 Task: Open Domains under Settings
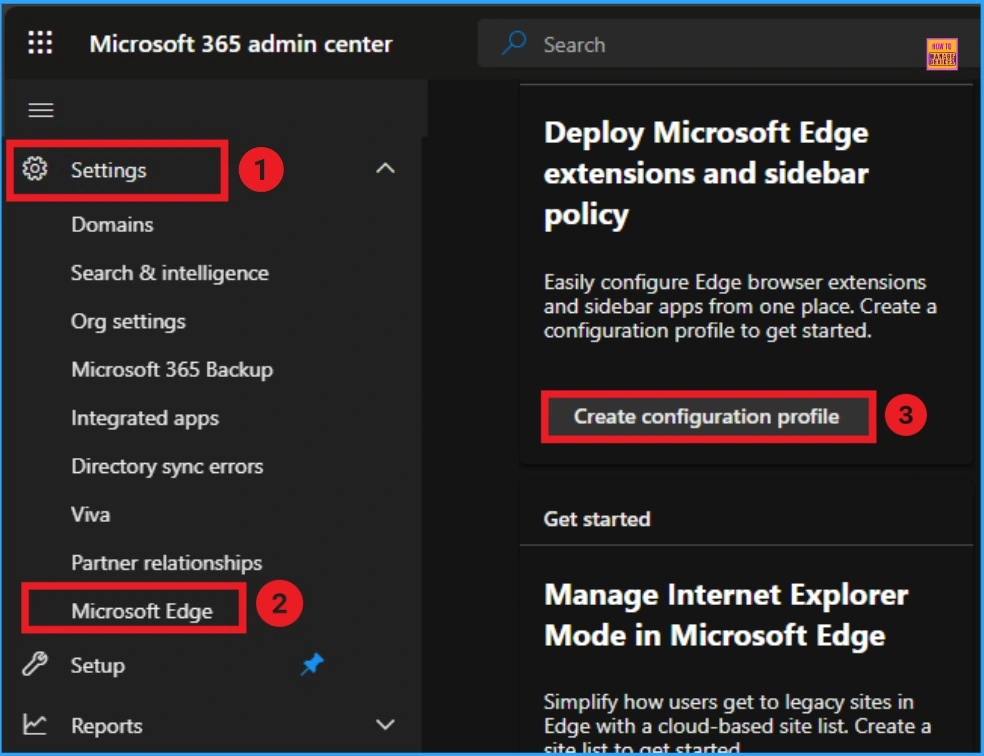pyautogui.click(x=112, y=225)
